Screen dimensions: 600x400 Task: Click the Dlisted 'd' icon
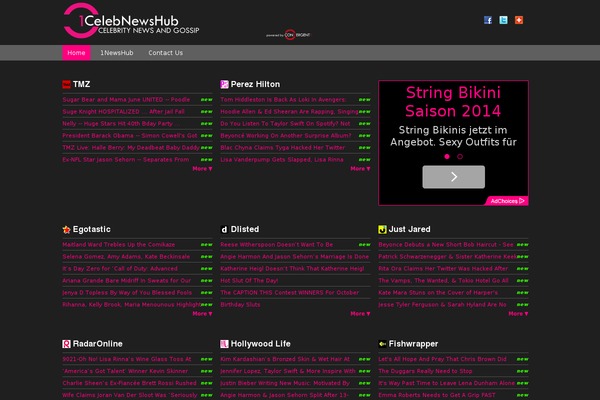click(224, 229)
